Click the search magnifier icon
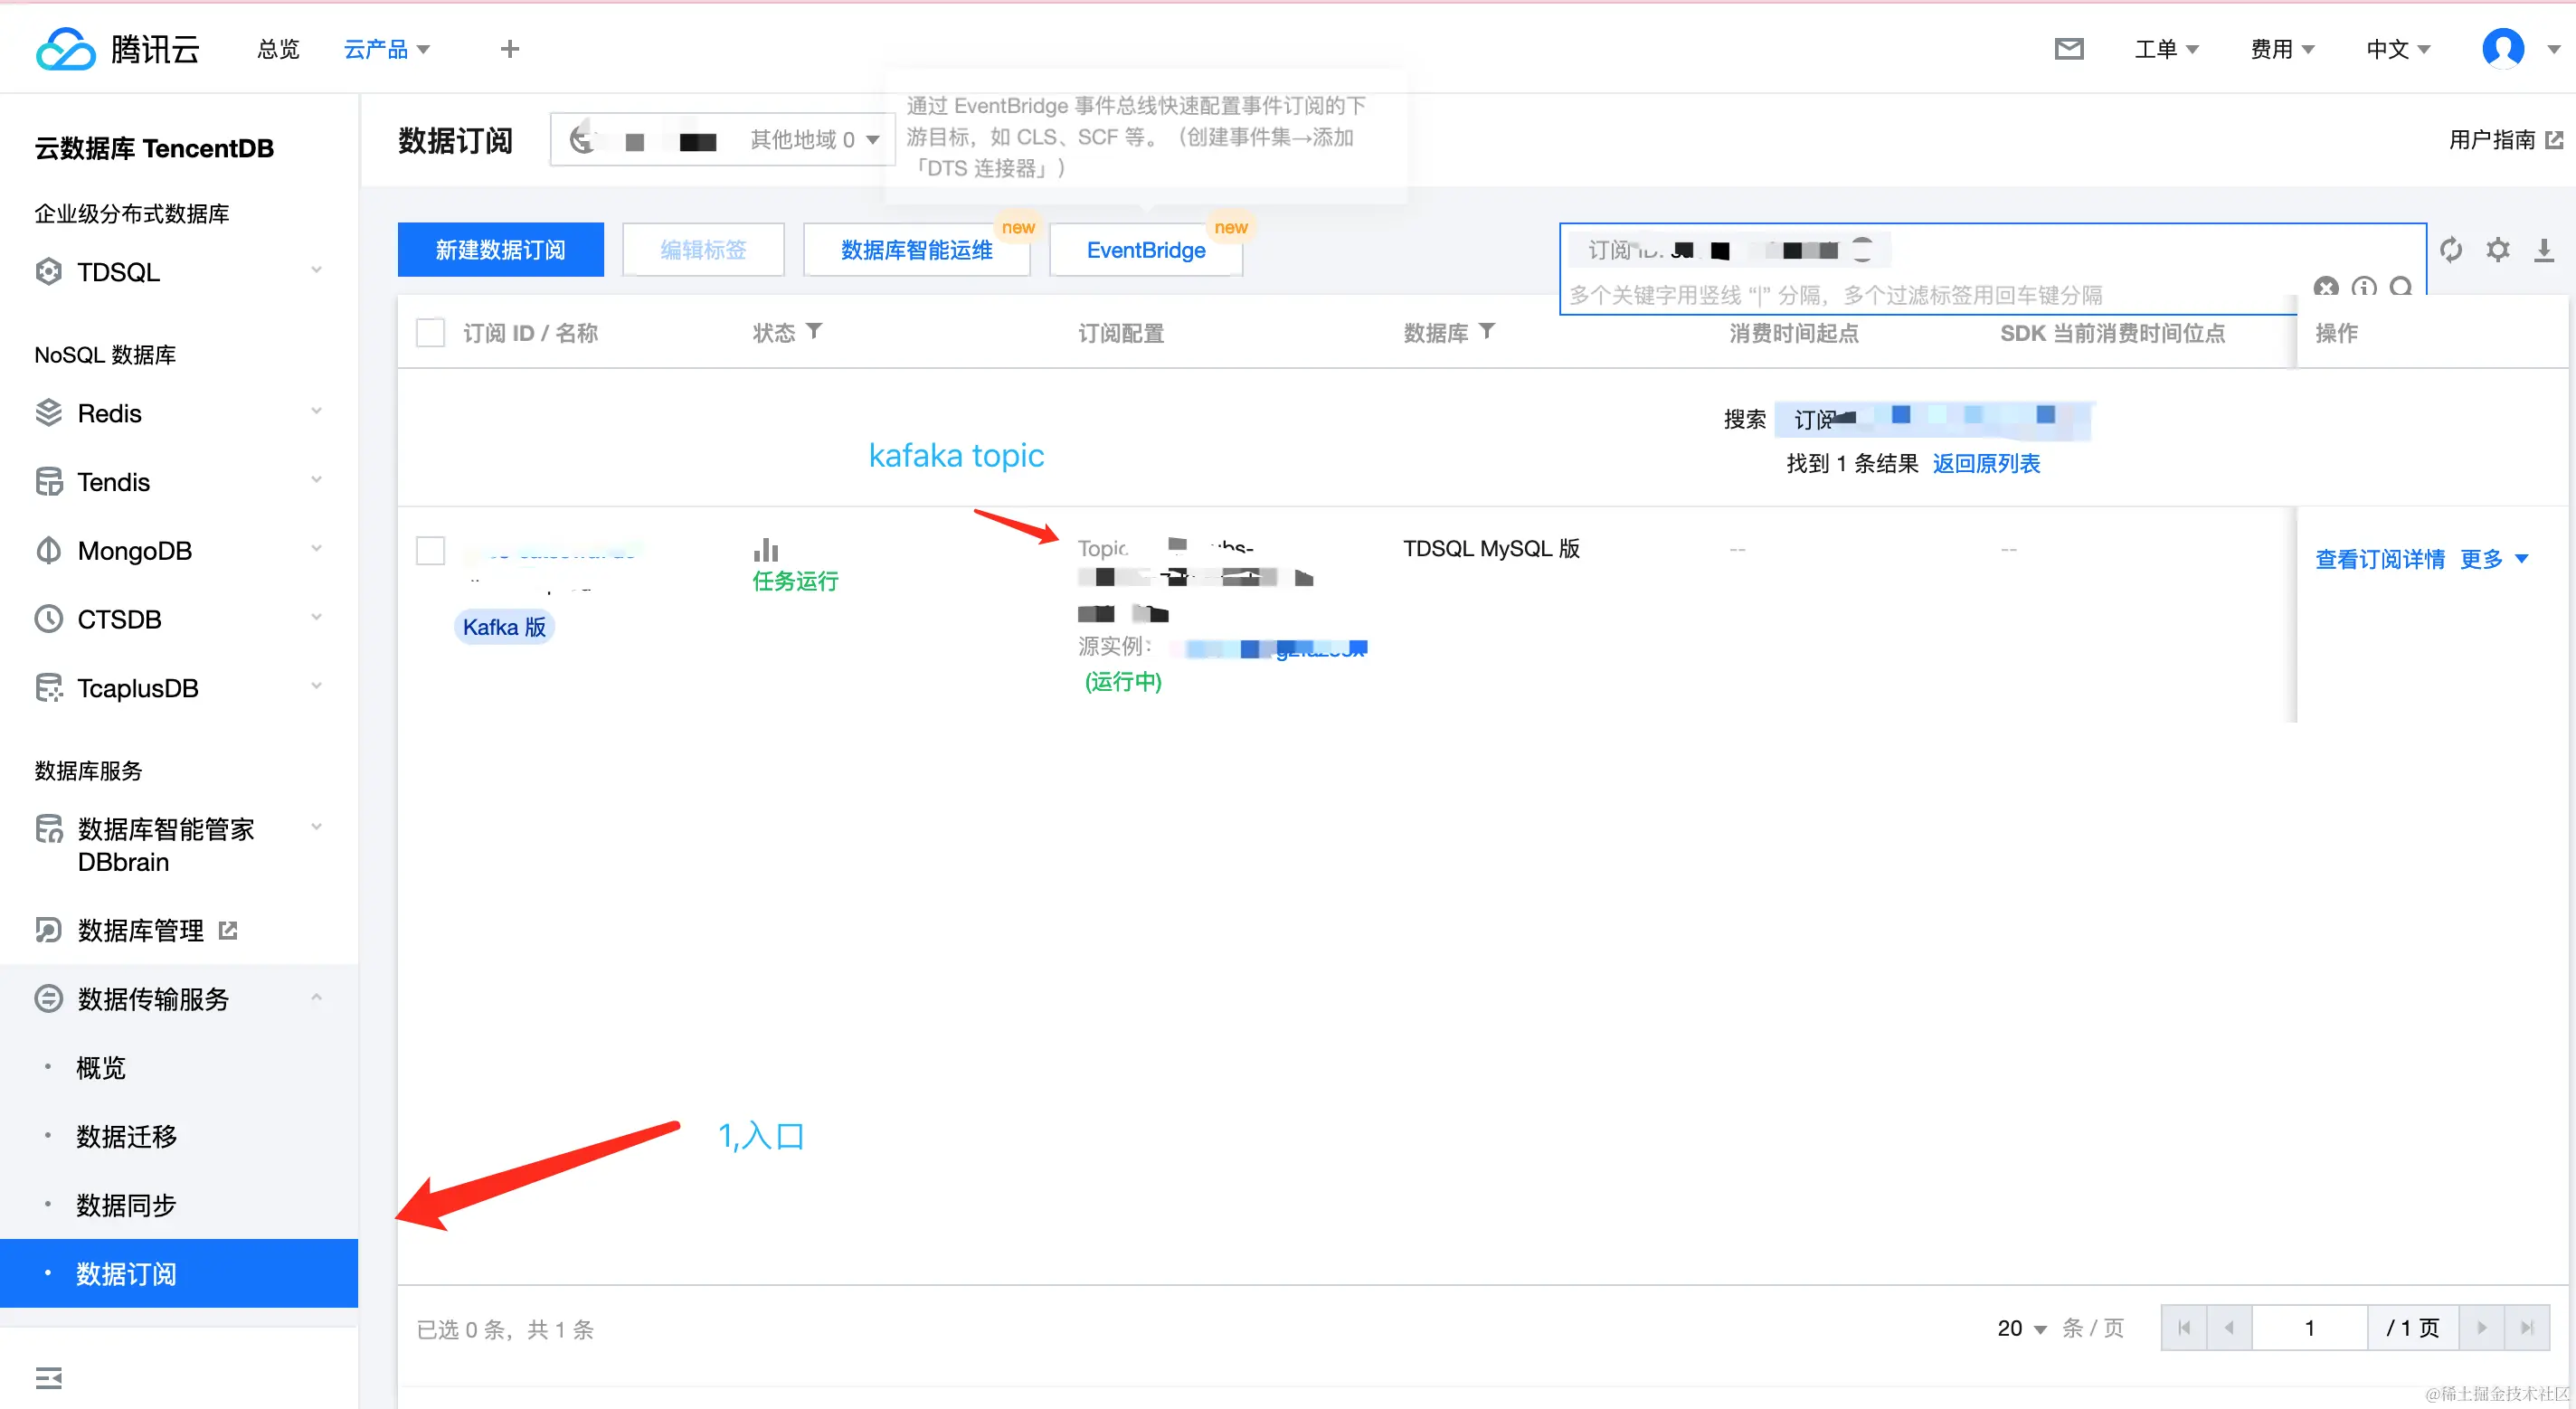This screenshot has width=2576, height=1409. pyautogui.click(x=2400, y=288)
